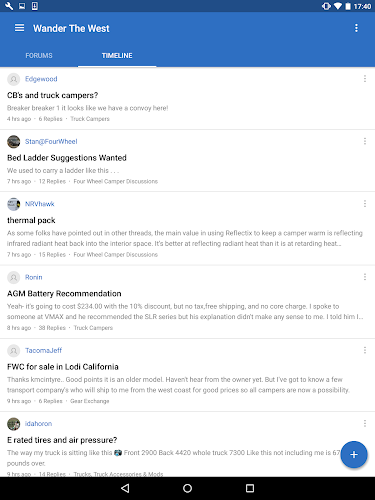Open the Ronin user profile link
Image resolution: width=375 pixels, height=500 pixels.
[x=34, y=277]
